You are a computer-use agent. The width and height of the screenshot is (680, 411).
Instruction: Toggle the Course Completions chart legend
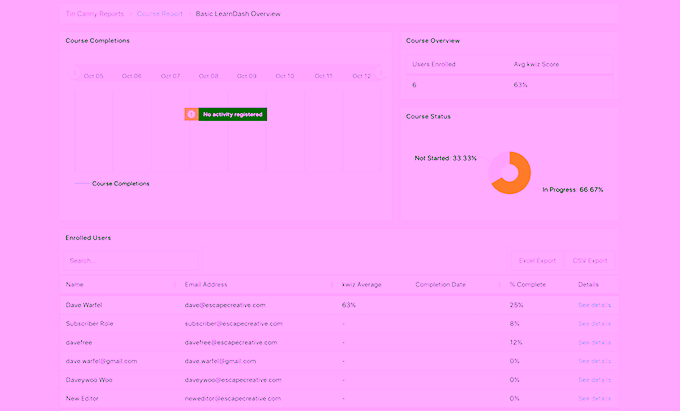point(112,184)
